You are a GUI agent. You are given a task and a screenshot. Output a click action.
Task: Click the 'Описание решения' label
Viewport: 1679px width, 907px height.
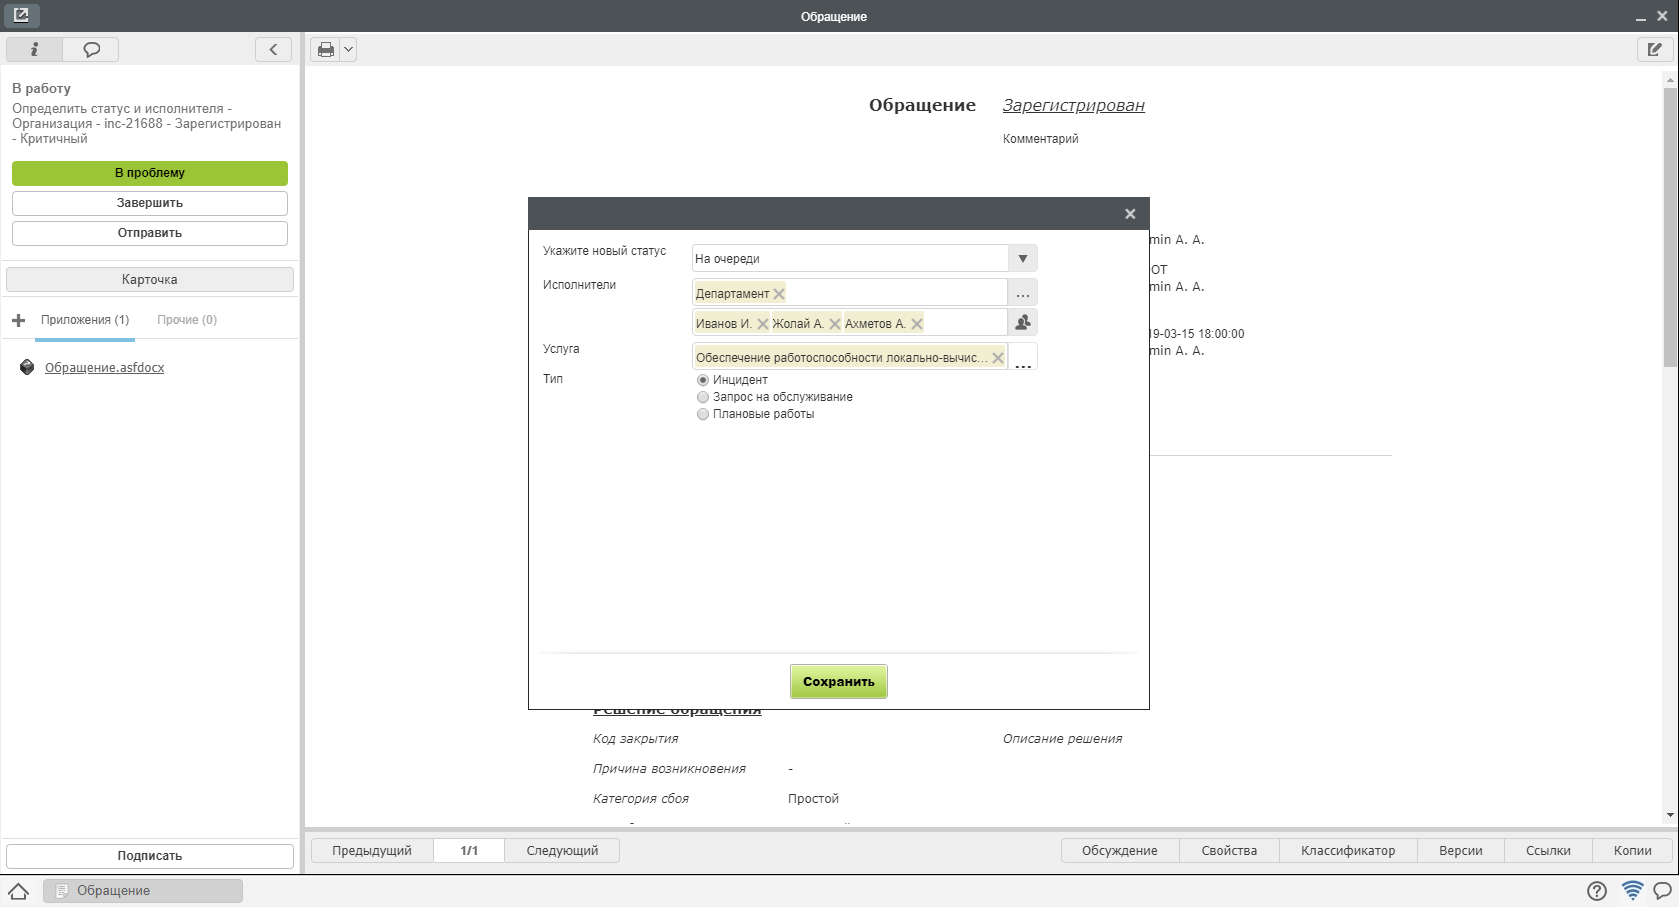click(1062, 739)
